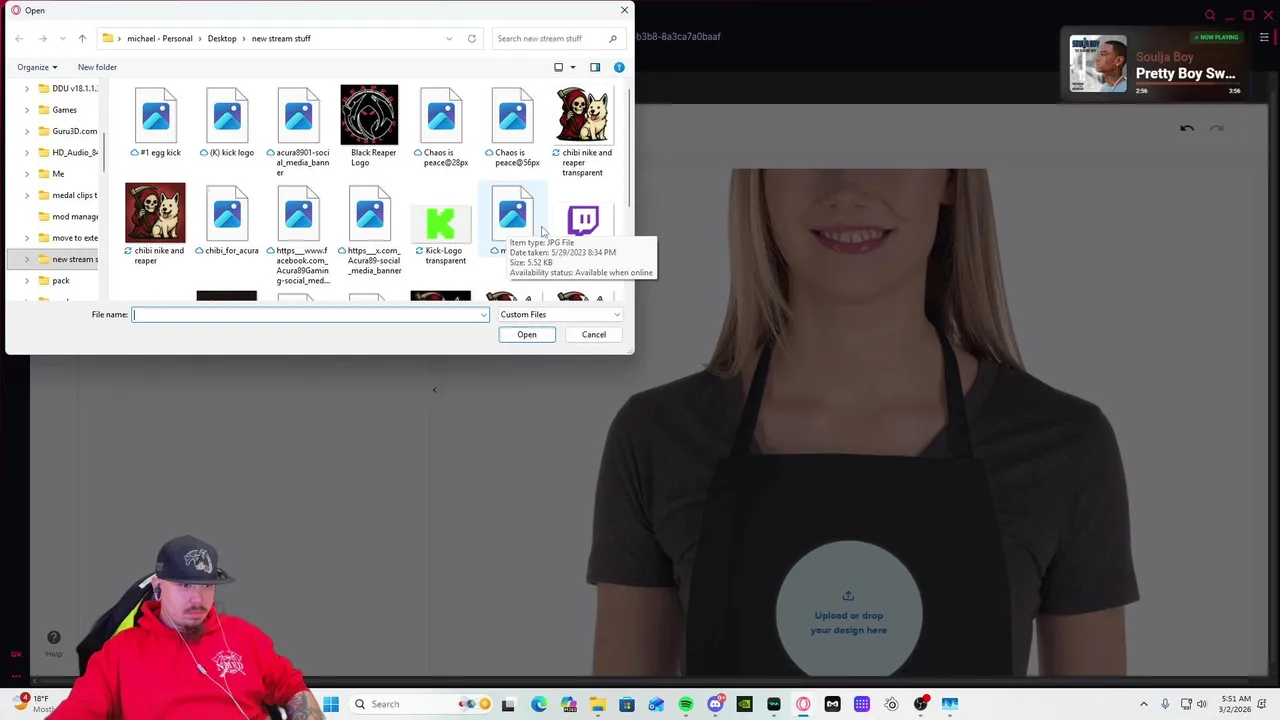Image resolution: width=1280 pixels, height=720 pixels.
Task: Expand the Me folder node
Action: [27, 174]
